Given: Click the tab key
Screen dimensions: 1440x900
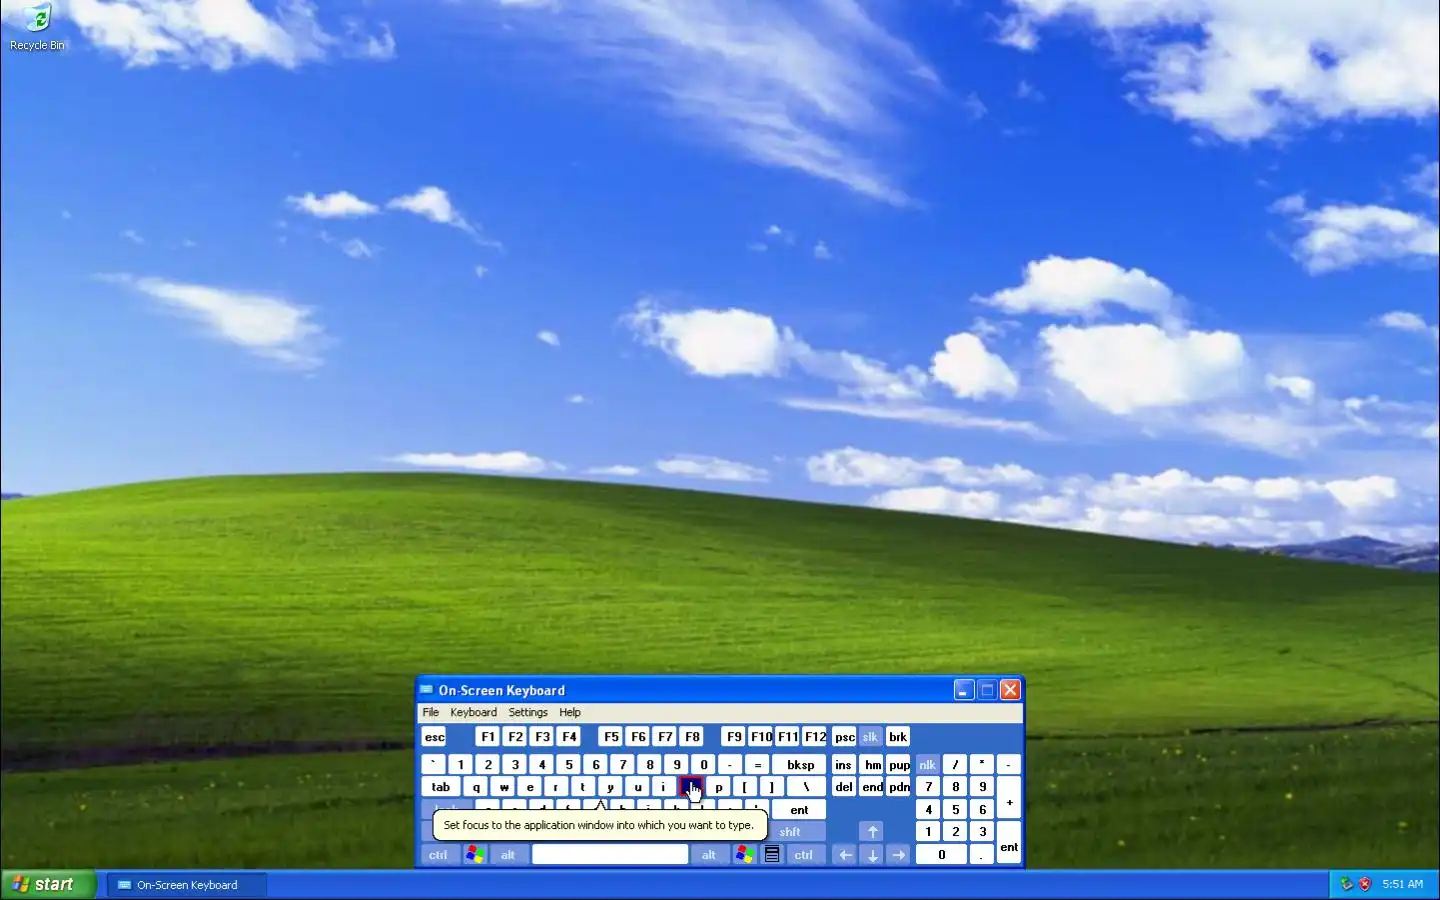Looking at the screenshot, I should (x=441, y=787).
